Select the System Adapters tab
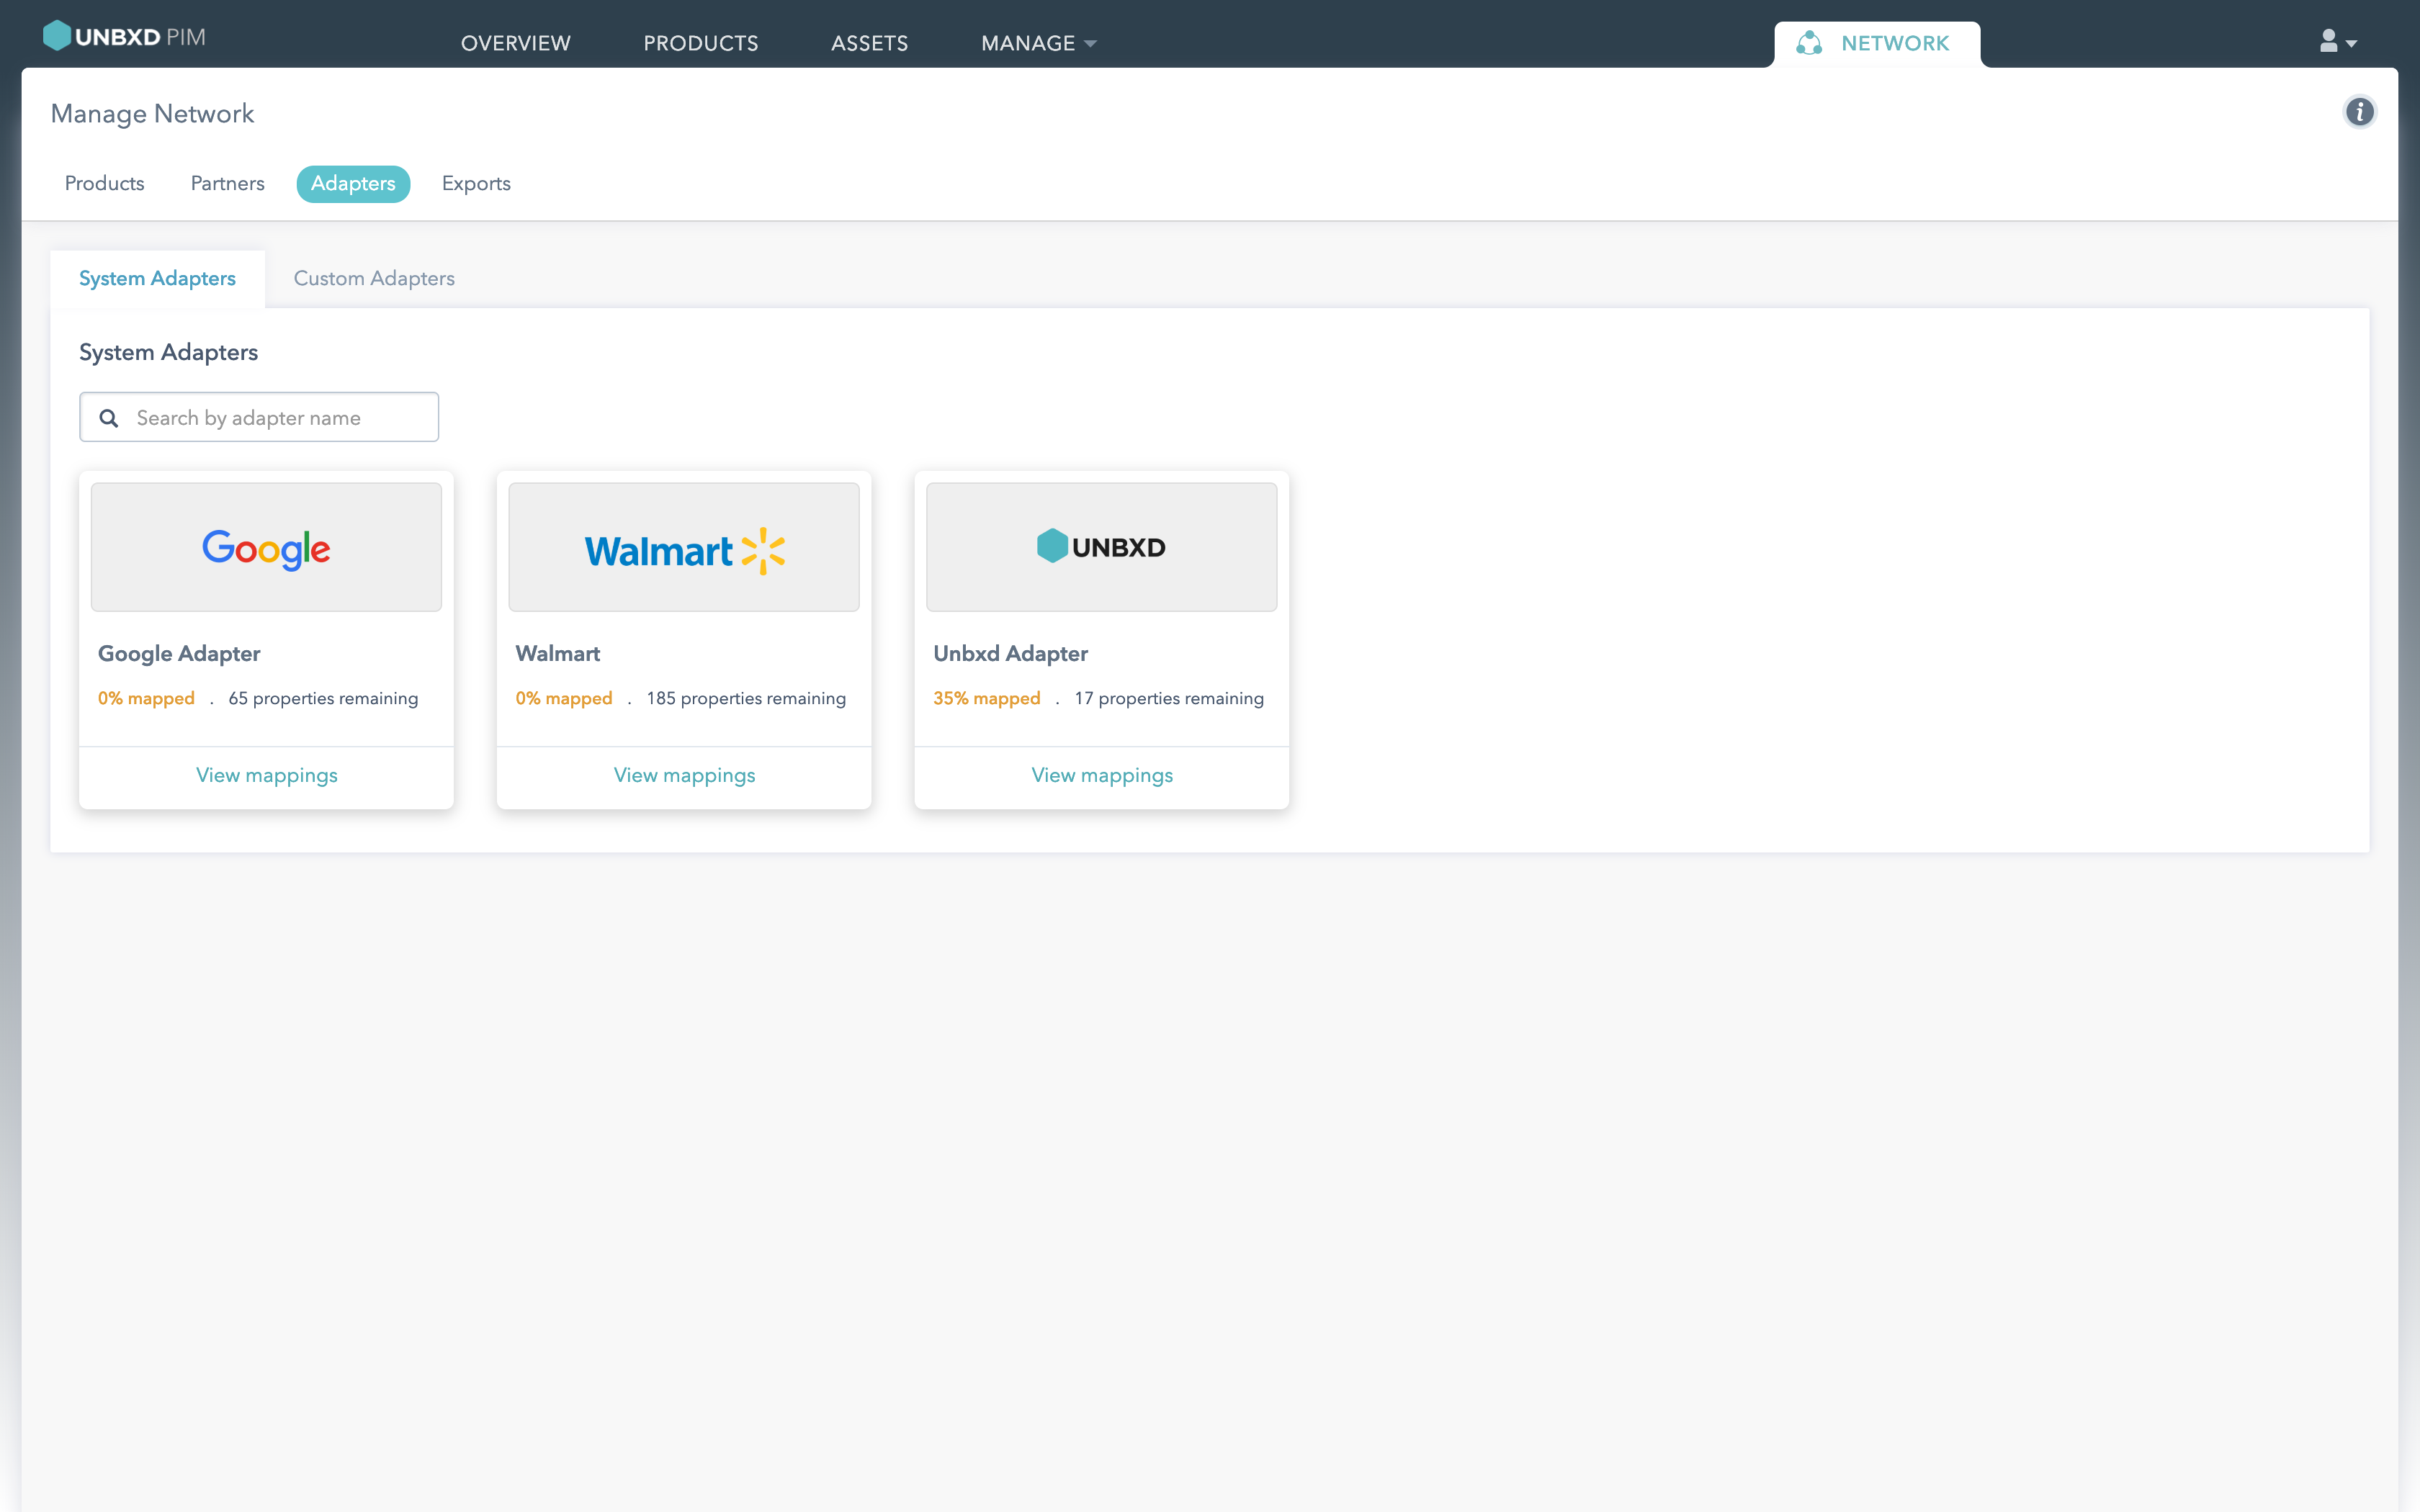Image resolution: width=2420 pixels, height=1512 pixels. point(157,278)
